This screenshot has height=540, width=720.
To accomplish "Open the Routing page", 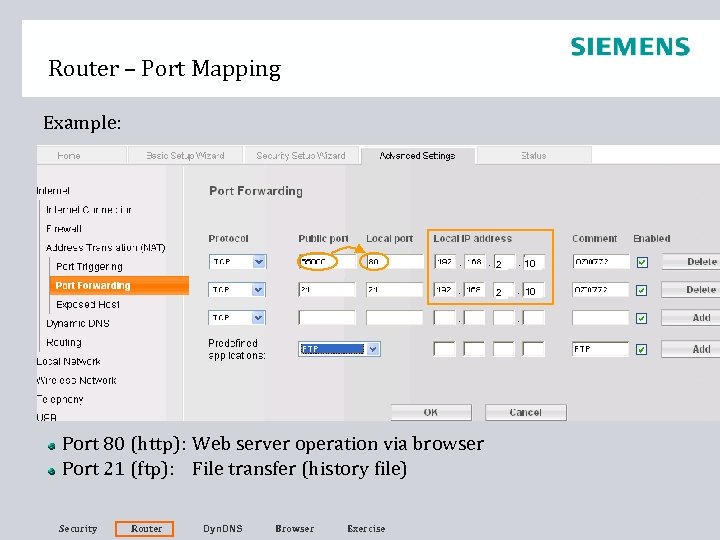I will [64, 343].
